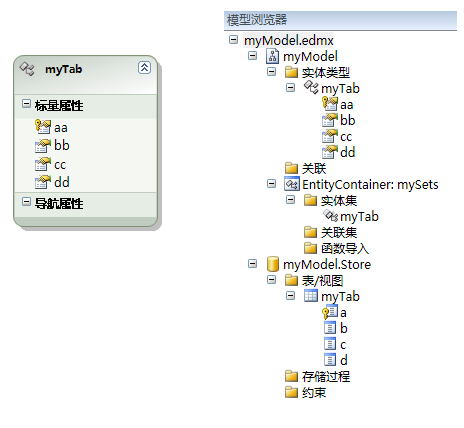The height and width of the screenshot is (428, 464).
Task: Select the aa label in entity diagram
Action: (61, 128)
